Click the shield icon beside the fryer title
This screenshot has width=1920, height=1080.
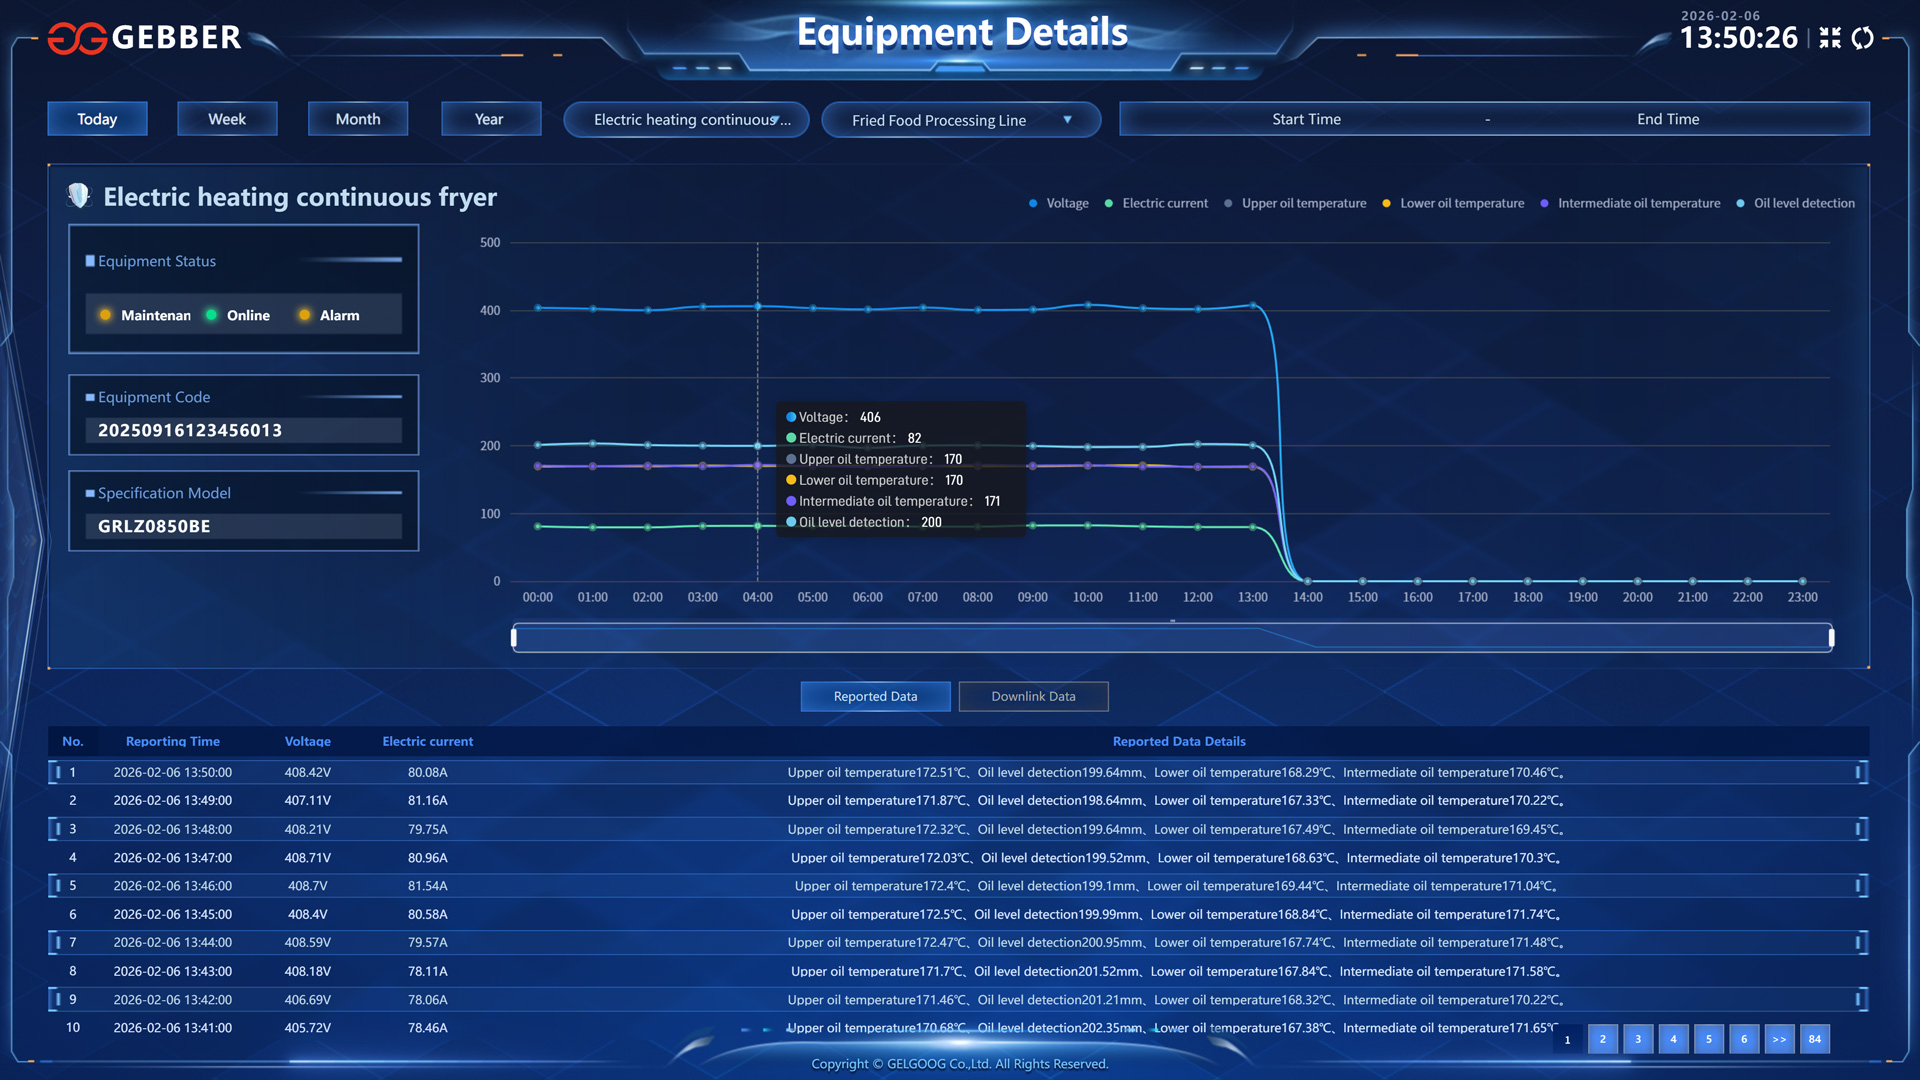[x=79, y=195]
